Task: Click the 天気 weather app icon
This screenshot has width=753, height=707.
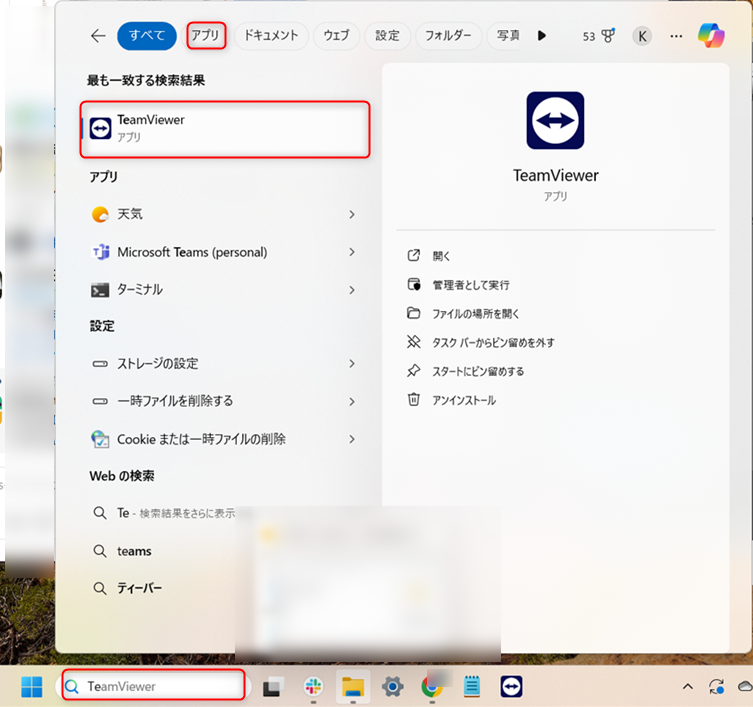Action: point(100,214)
